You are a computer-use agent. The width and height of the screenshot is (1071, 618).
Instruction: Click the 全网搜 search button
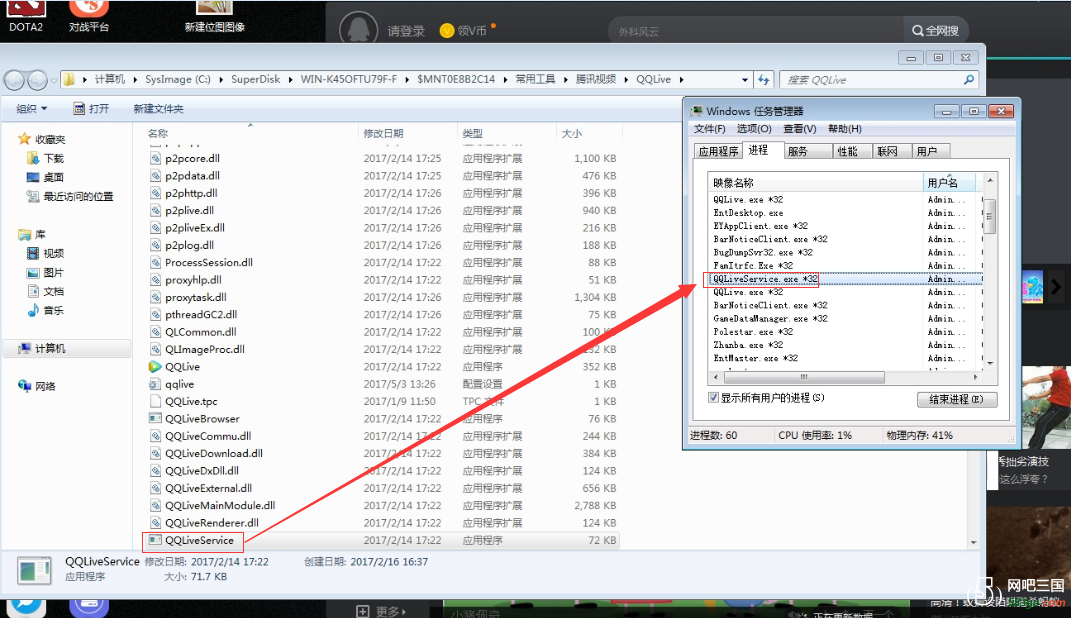[x=935, y=31]
